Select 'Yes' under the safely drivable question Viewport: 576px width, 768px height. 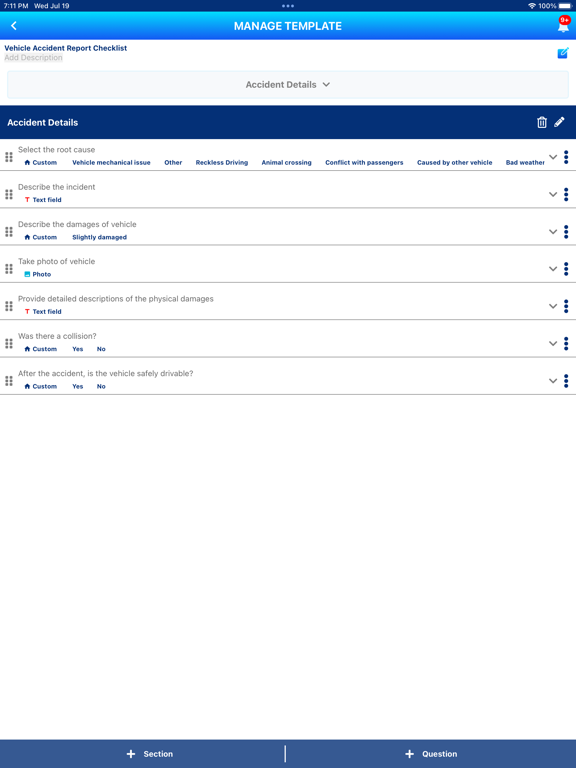pyautogui.click(x=77, y=386)
